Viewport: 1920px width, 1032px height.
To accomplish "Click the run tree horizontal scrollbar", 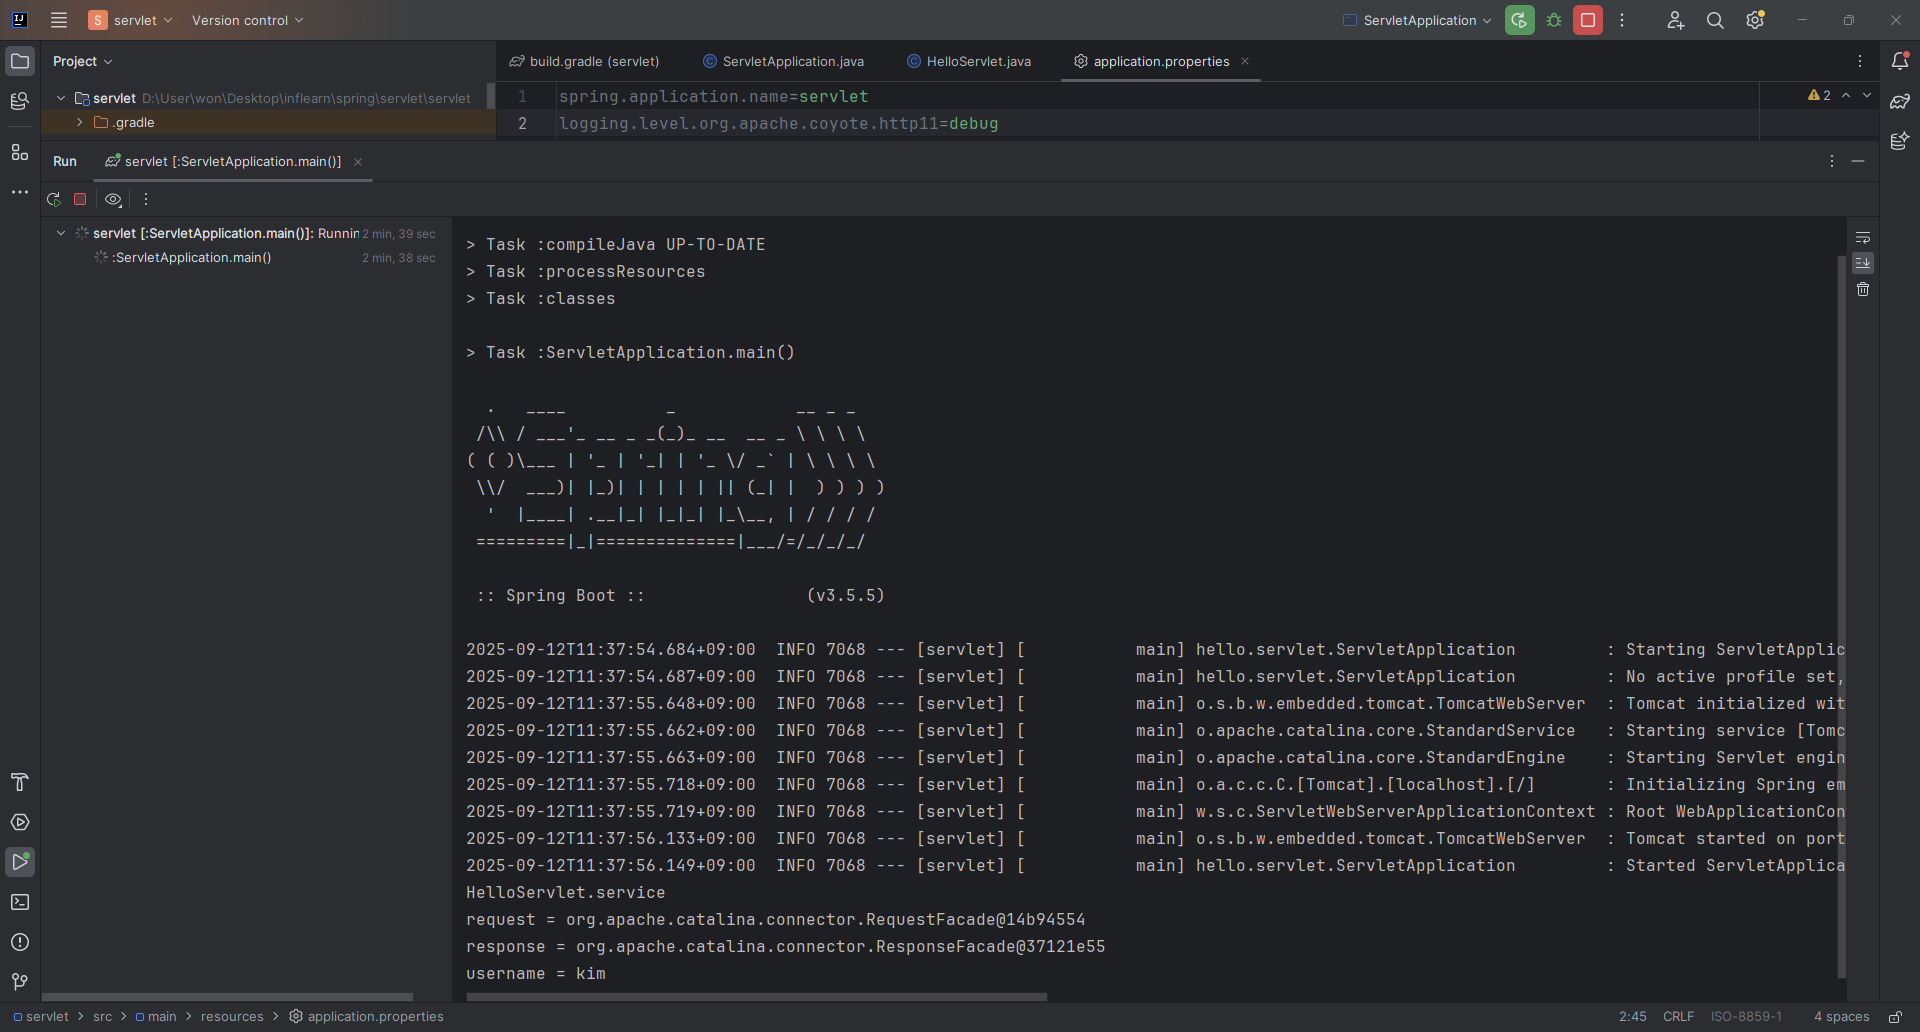I will [x=227, y=997].
